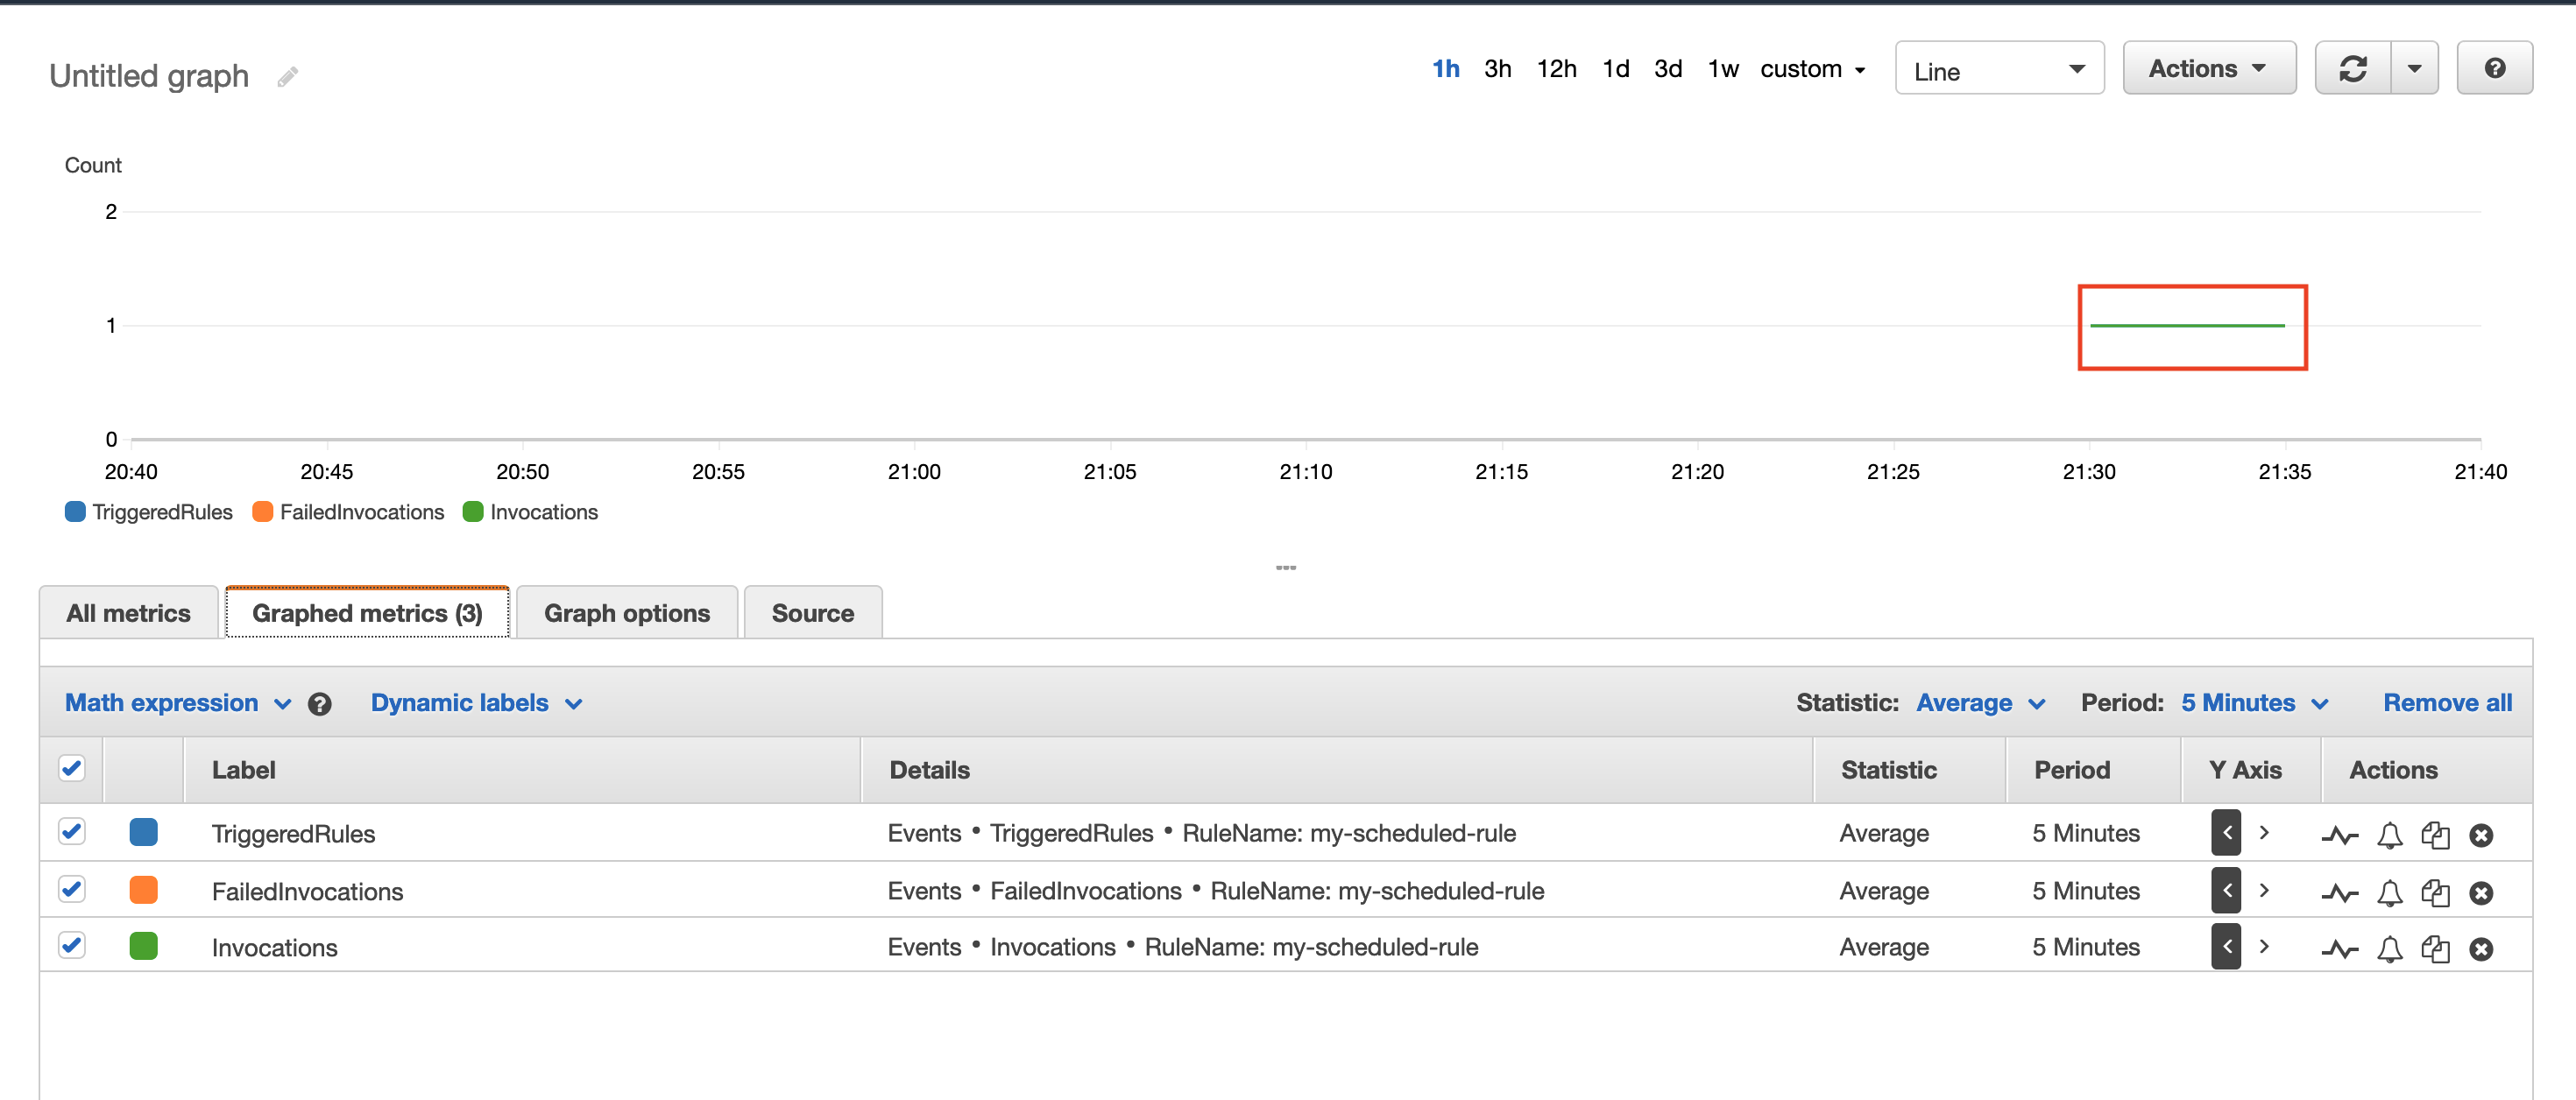The width and height of the screenshot is (2576, 1100).
Task: Click the refresh graph icon button
Action: [2352, 69]
